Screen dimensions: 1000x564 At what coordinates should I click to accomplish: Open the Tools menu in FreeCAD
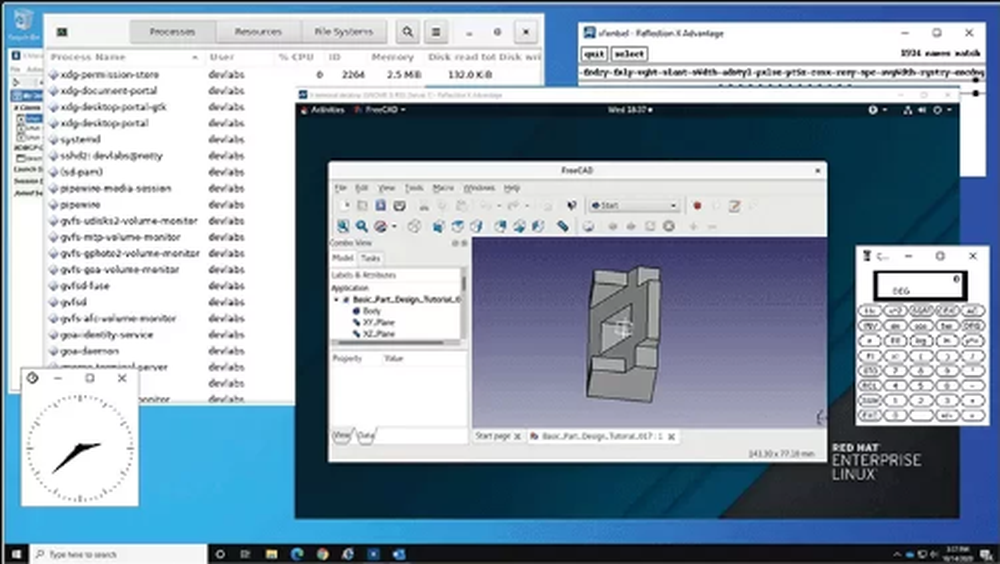coord(414,188)
